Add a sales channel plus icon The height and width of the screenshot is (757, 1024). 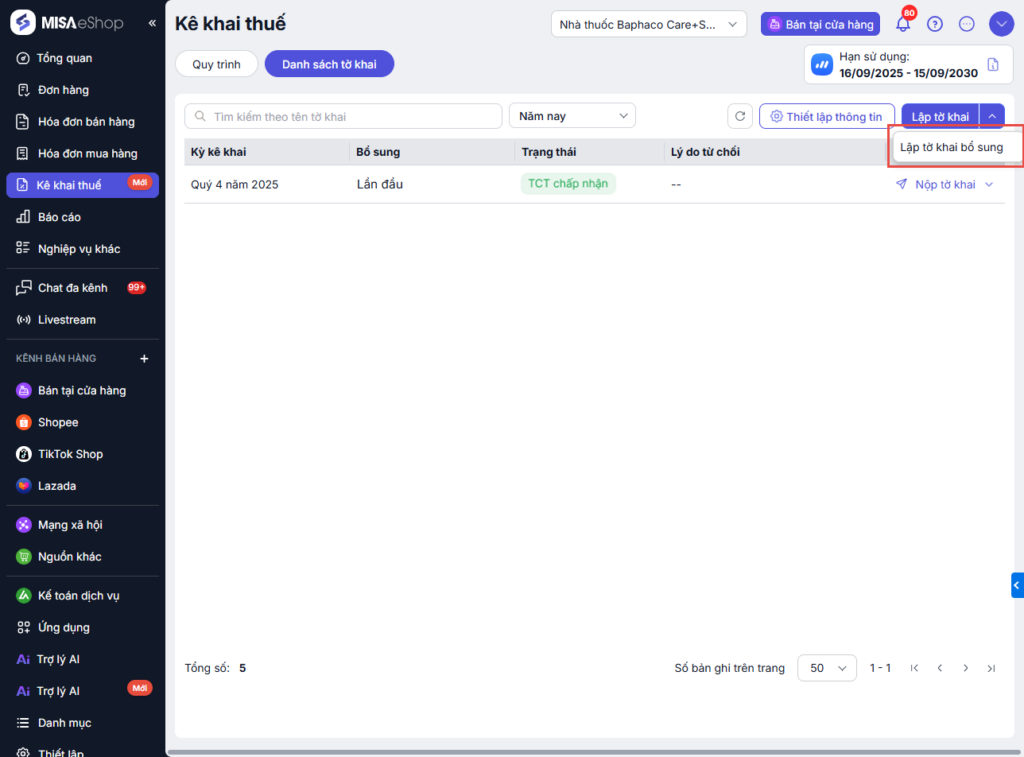[x=144, y=359]
